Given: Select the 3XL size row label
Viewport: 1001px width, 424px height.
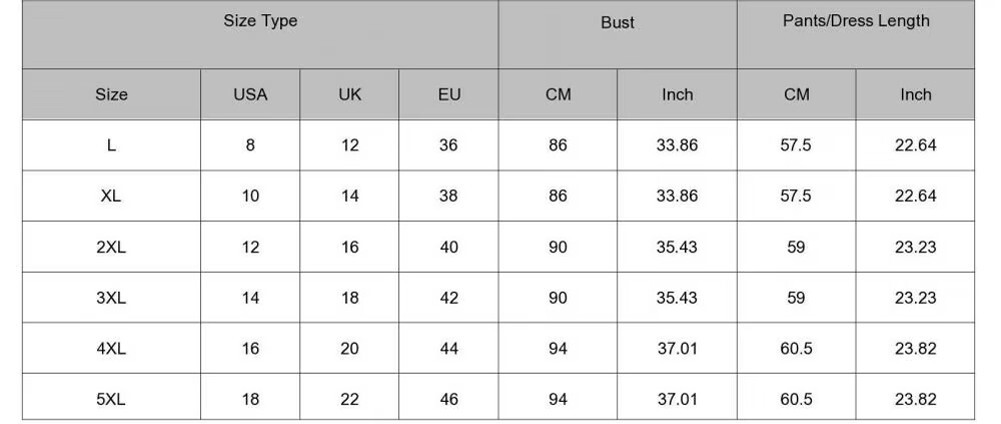Looking at the screenshot, I should (x=111, y=298).
